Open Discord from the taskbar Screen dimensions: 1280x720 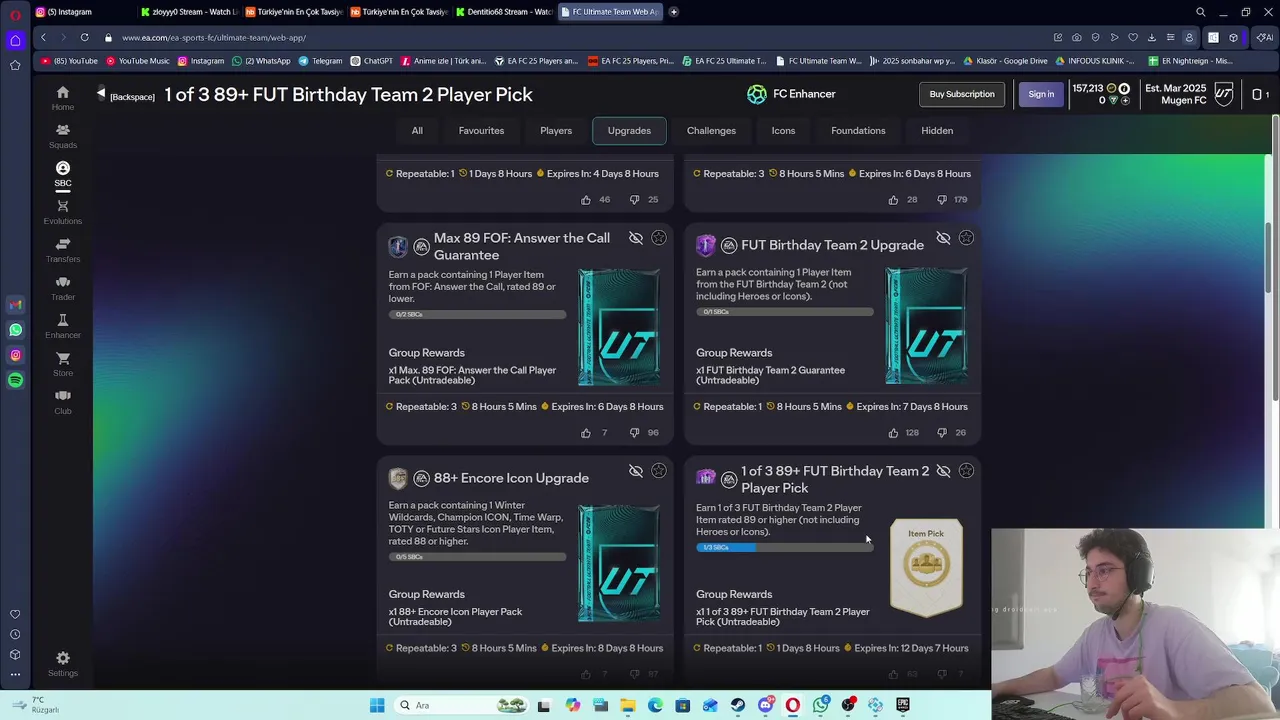[765, 706]
